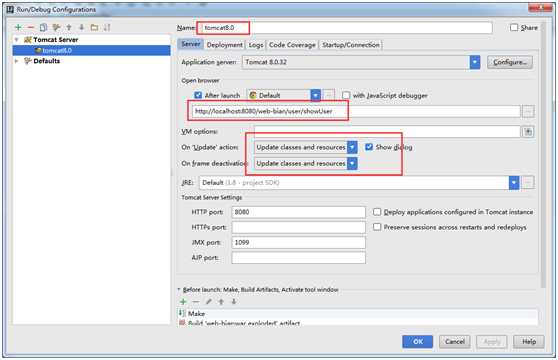Click the HTTPs port field

click(299, 227)
